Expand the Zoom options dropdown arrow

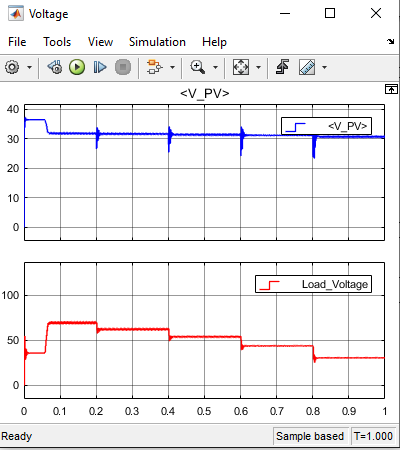pyautogui.click(x=215, y=67)
